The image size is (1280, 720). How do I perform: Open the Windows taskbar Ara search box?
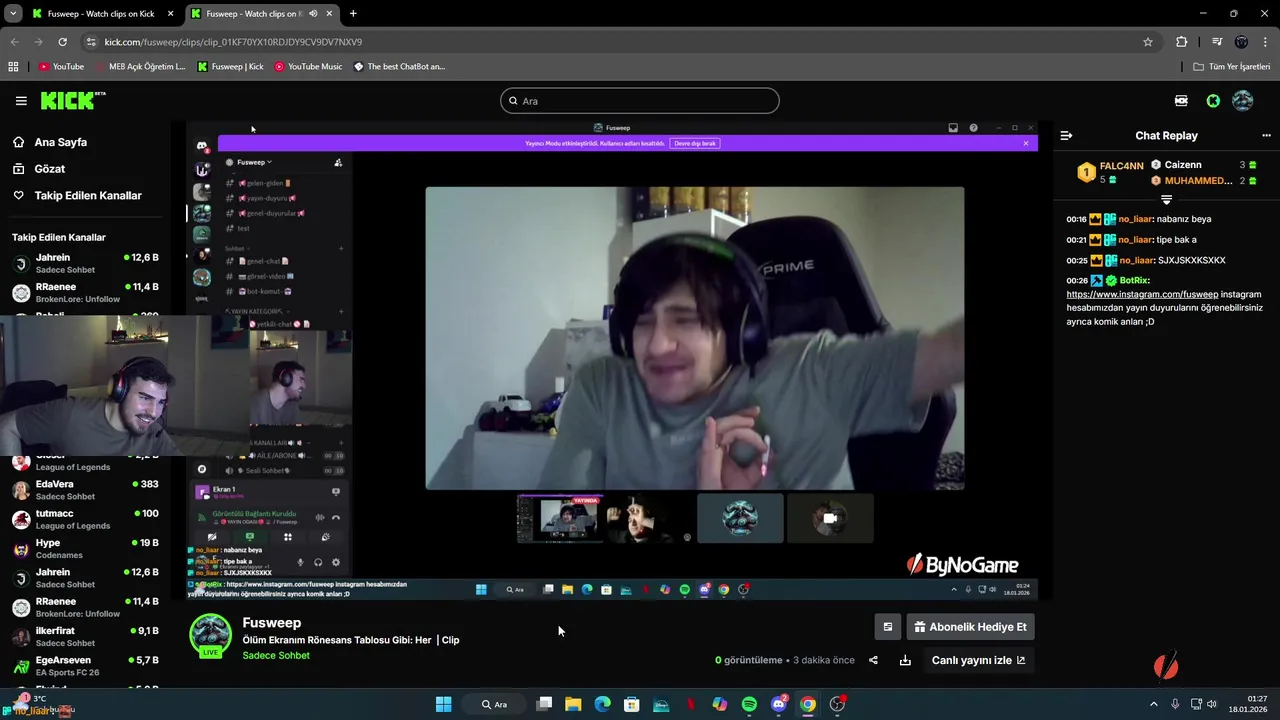point(494,704)
